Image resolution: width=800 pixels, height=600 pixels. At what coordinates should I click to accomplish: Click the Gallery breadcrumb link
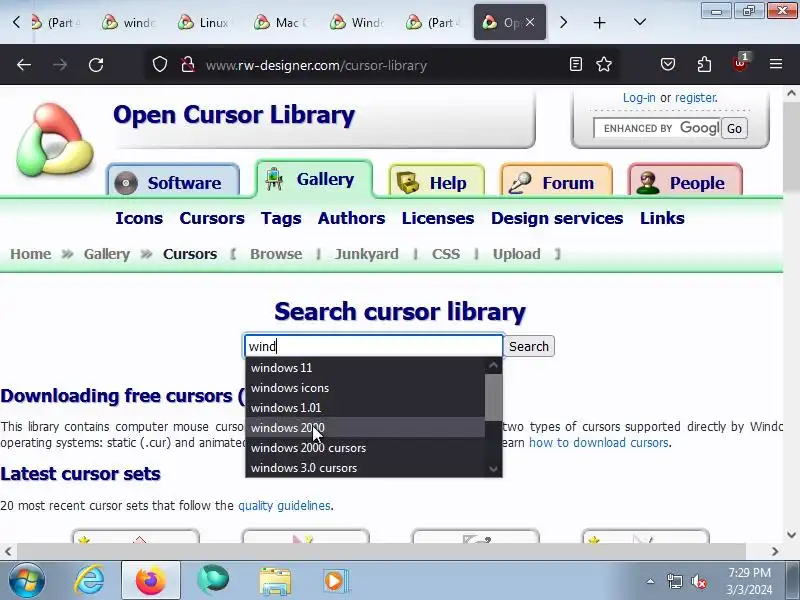(x=107, y=254)
